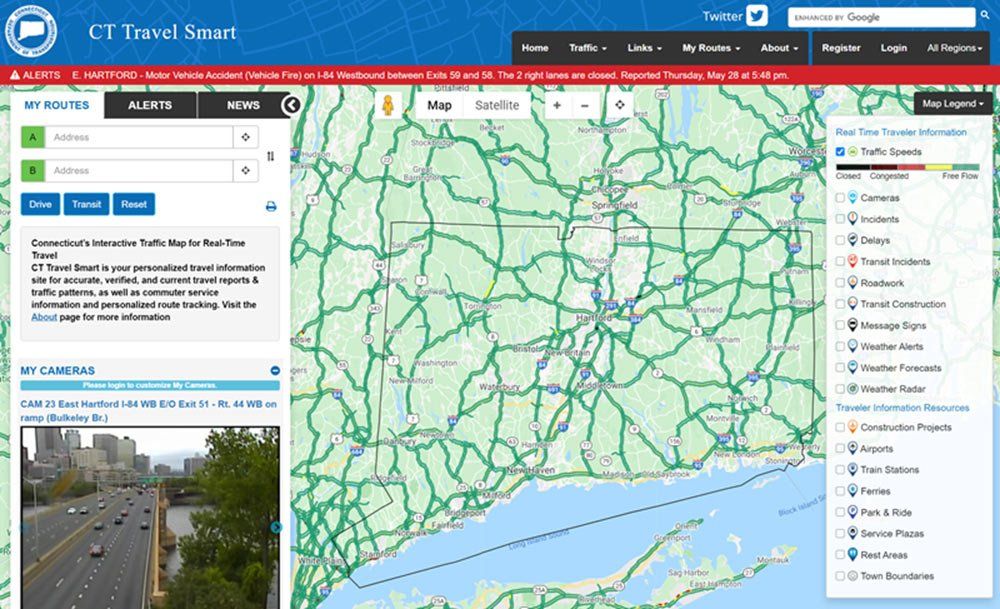Click the Roadwork legend pin icon
The width and height of the screenshot is (1000, 609).
[853, 282]
